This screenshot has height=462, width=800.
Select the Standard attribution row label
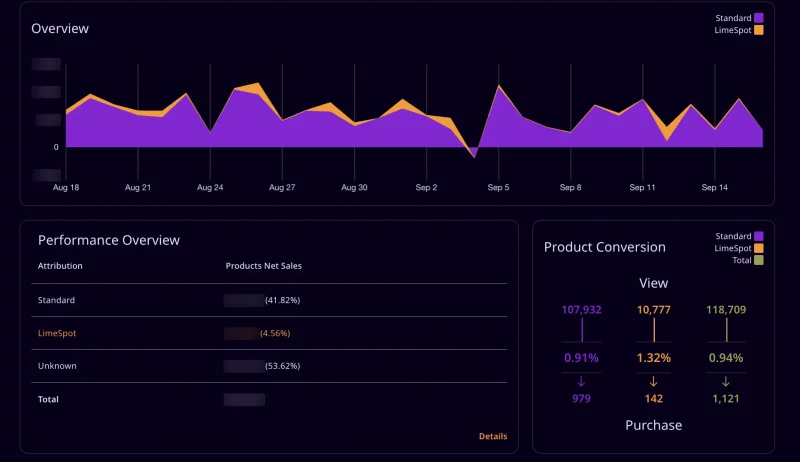pyautogui.click(x=56, y=300)
